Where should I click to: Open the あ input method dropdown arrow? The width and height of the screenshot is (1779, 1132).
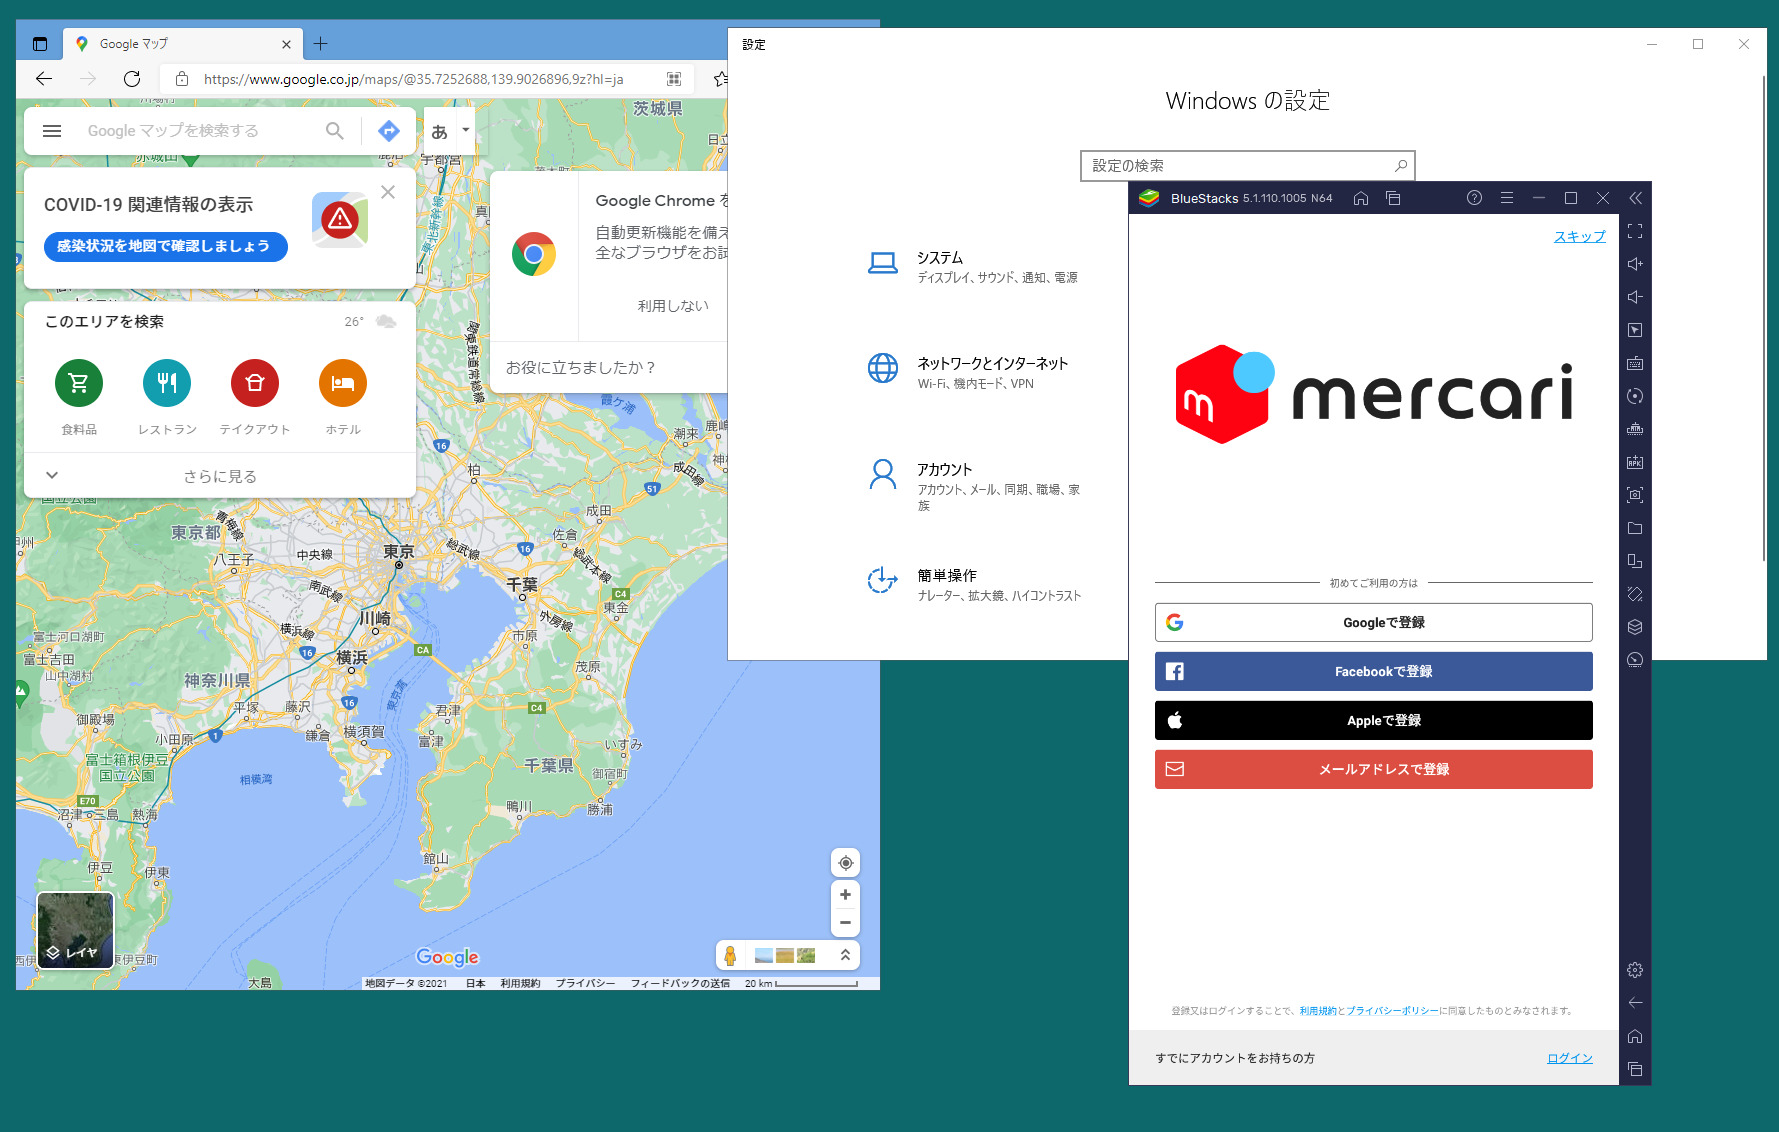[x=465, y=130]
